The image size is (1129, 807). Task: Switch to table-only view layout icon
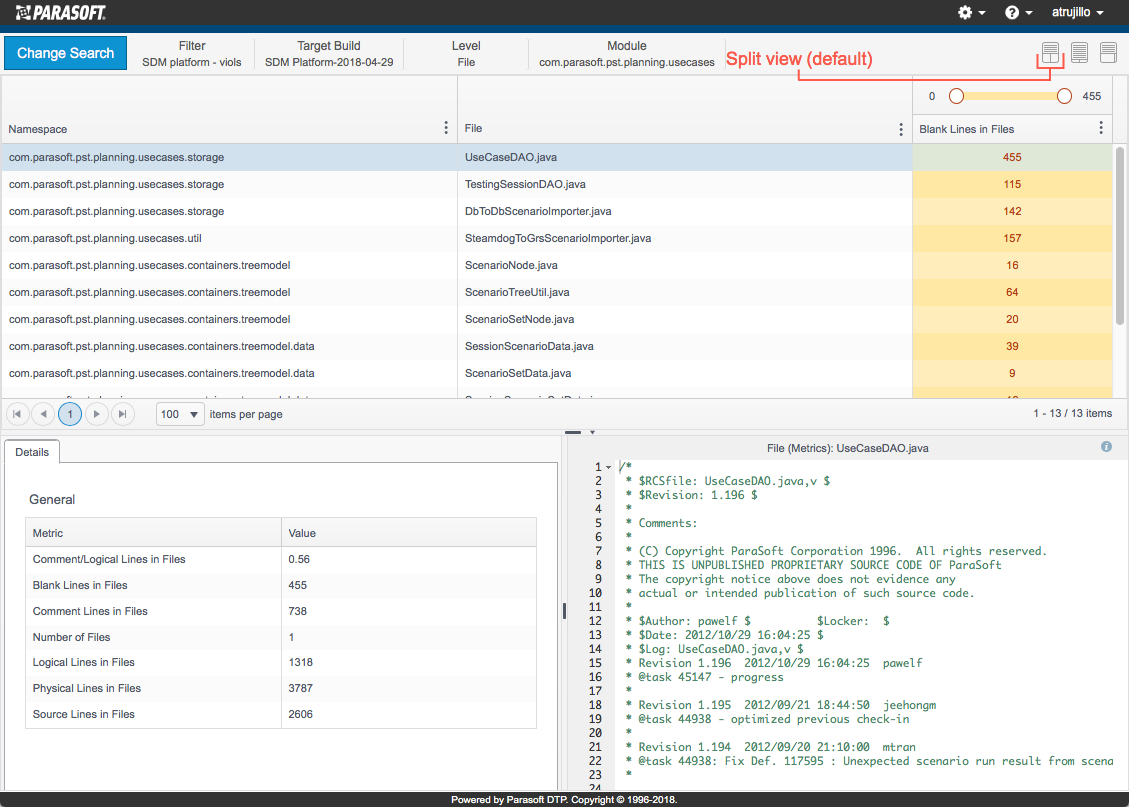pyautogui.click(x=1079, y=53)
